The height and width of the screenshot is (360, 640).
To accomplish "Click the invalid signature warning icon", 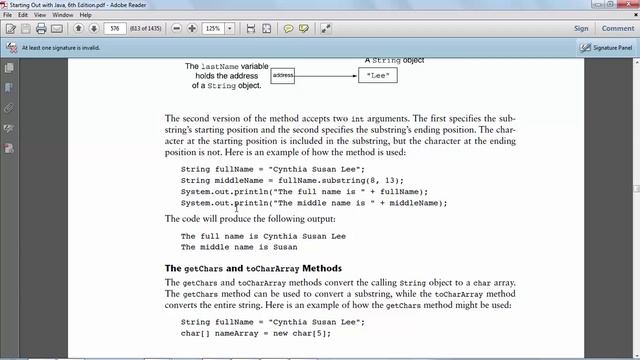I will point(11,48).
